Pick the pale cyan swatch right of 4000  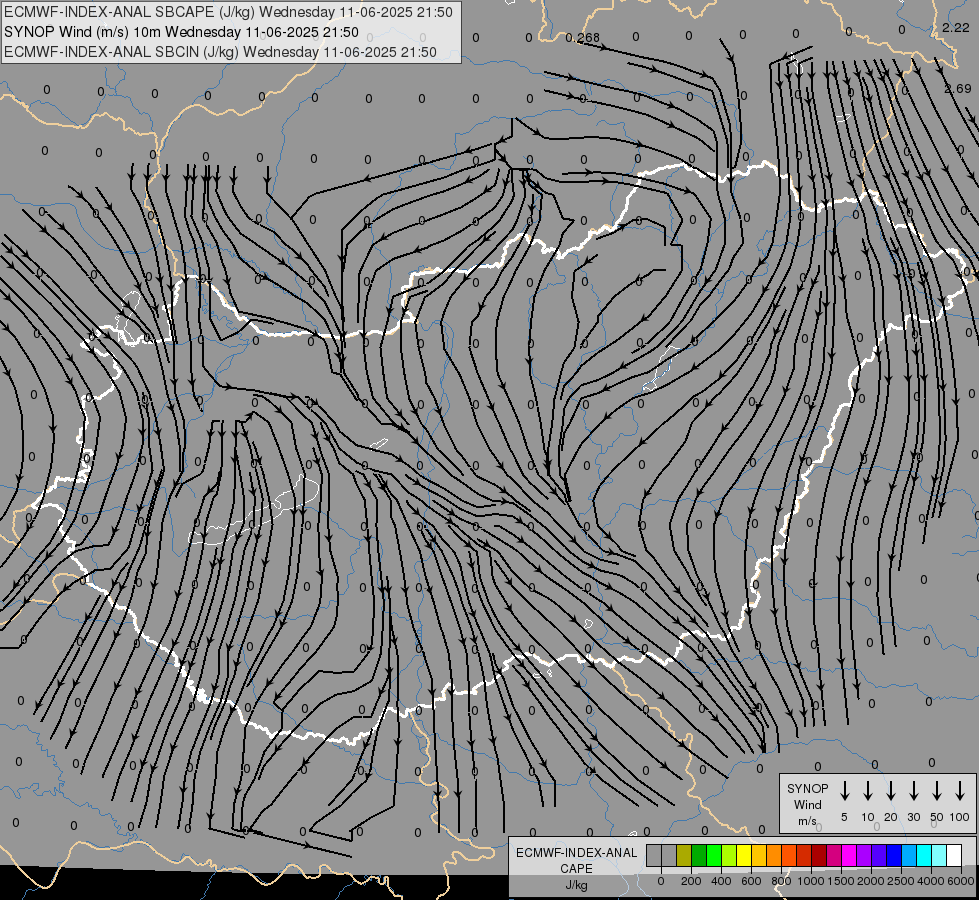(939, 855)
